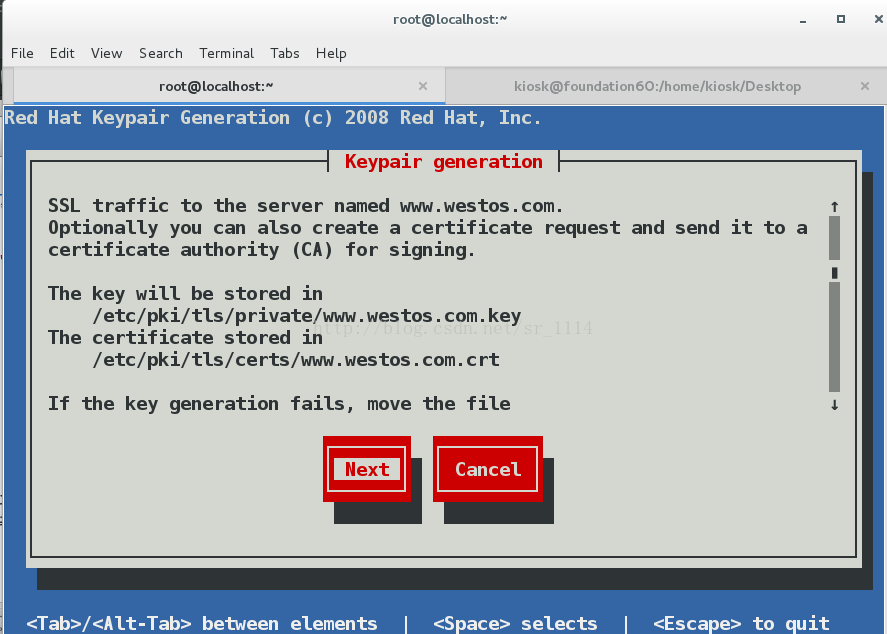The width and height of the screenshot is (887, 634).
Task: Click the Cancel button
Action: [x=488, y=469]
